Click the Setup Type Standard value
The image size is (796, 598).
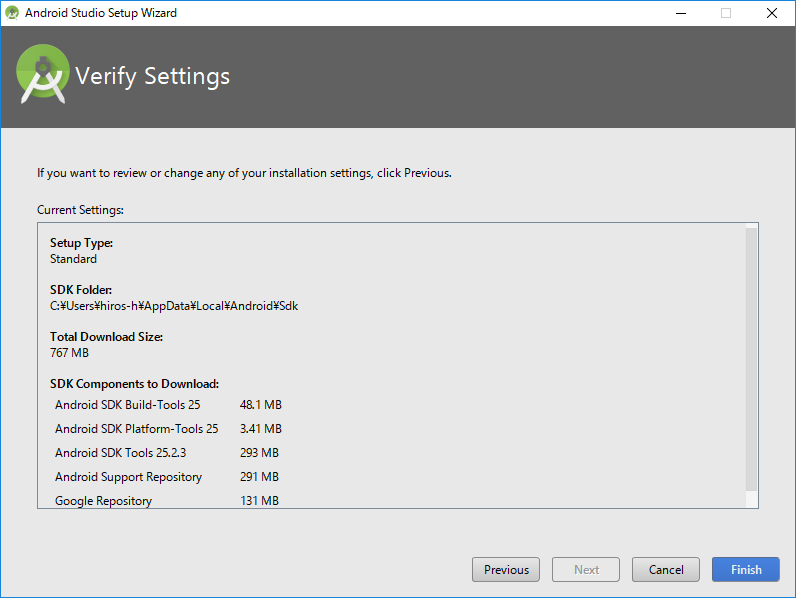coord(74,259)
